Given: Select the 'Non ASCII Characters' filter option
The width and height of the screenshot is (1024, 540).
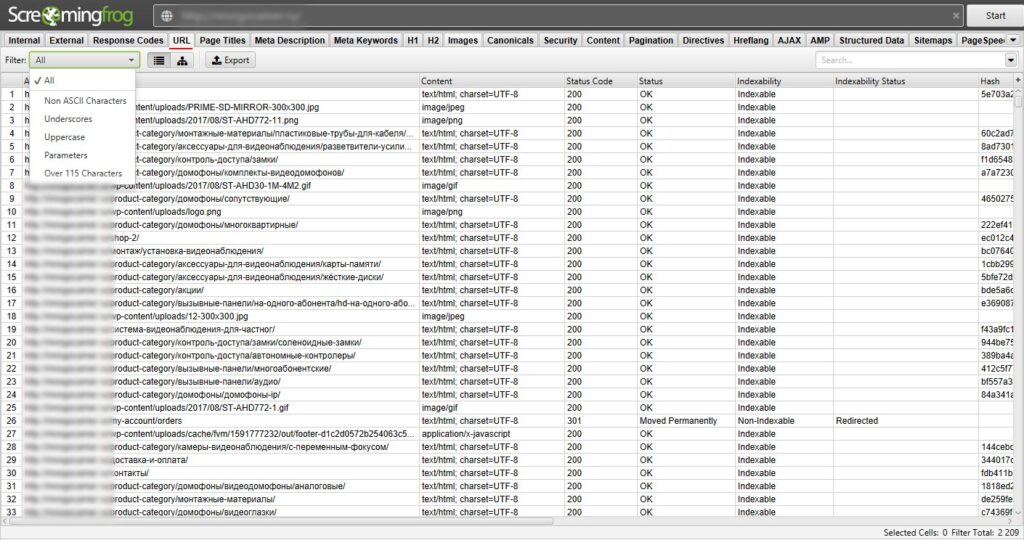Looking at the screenshot, I should [85, 100].
